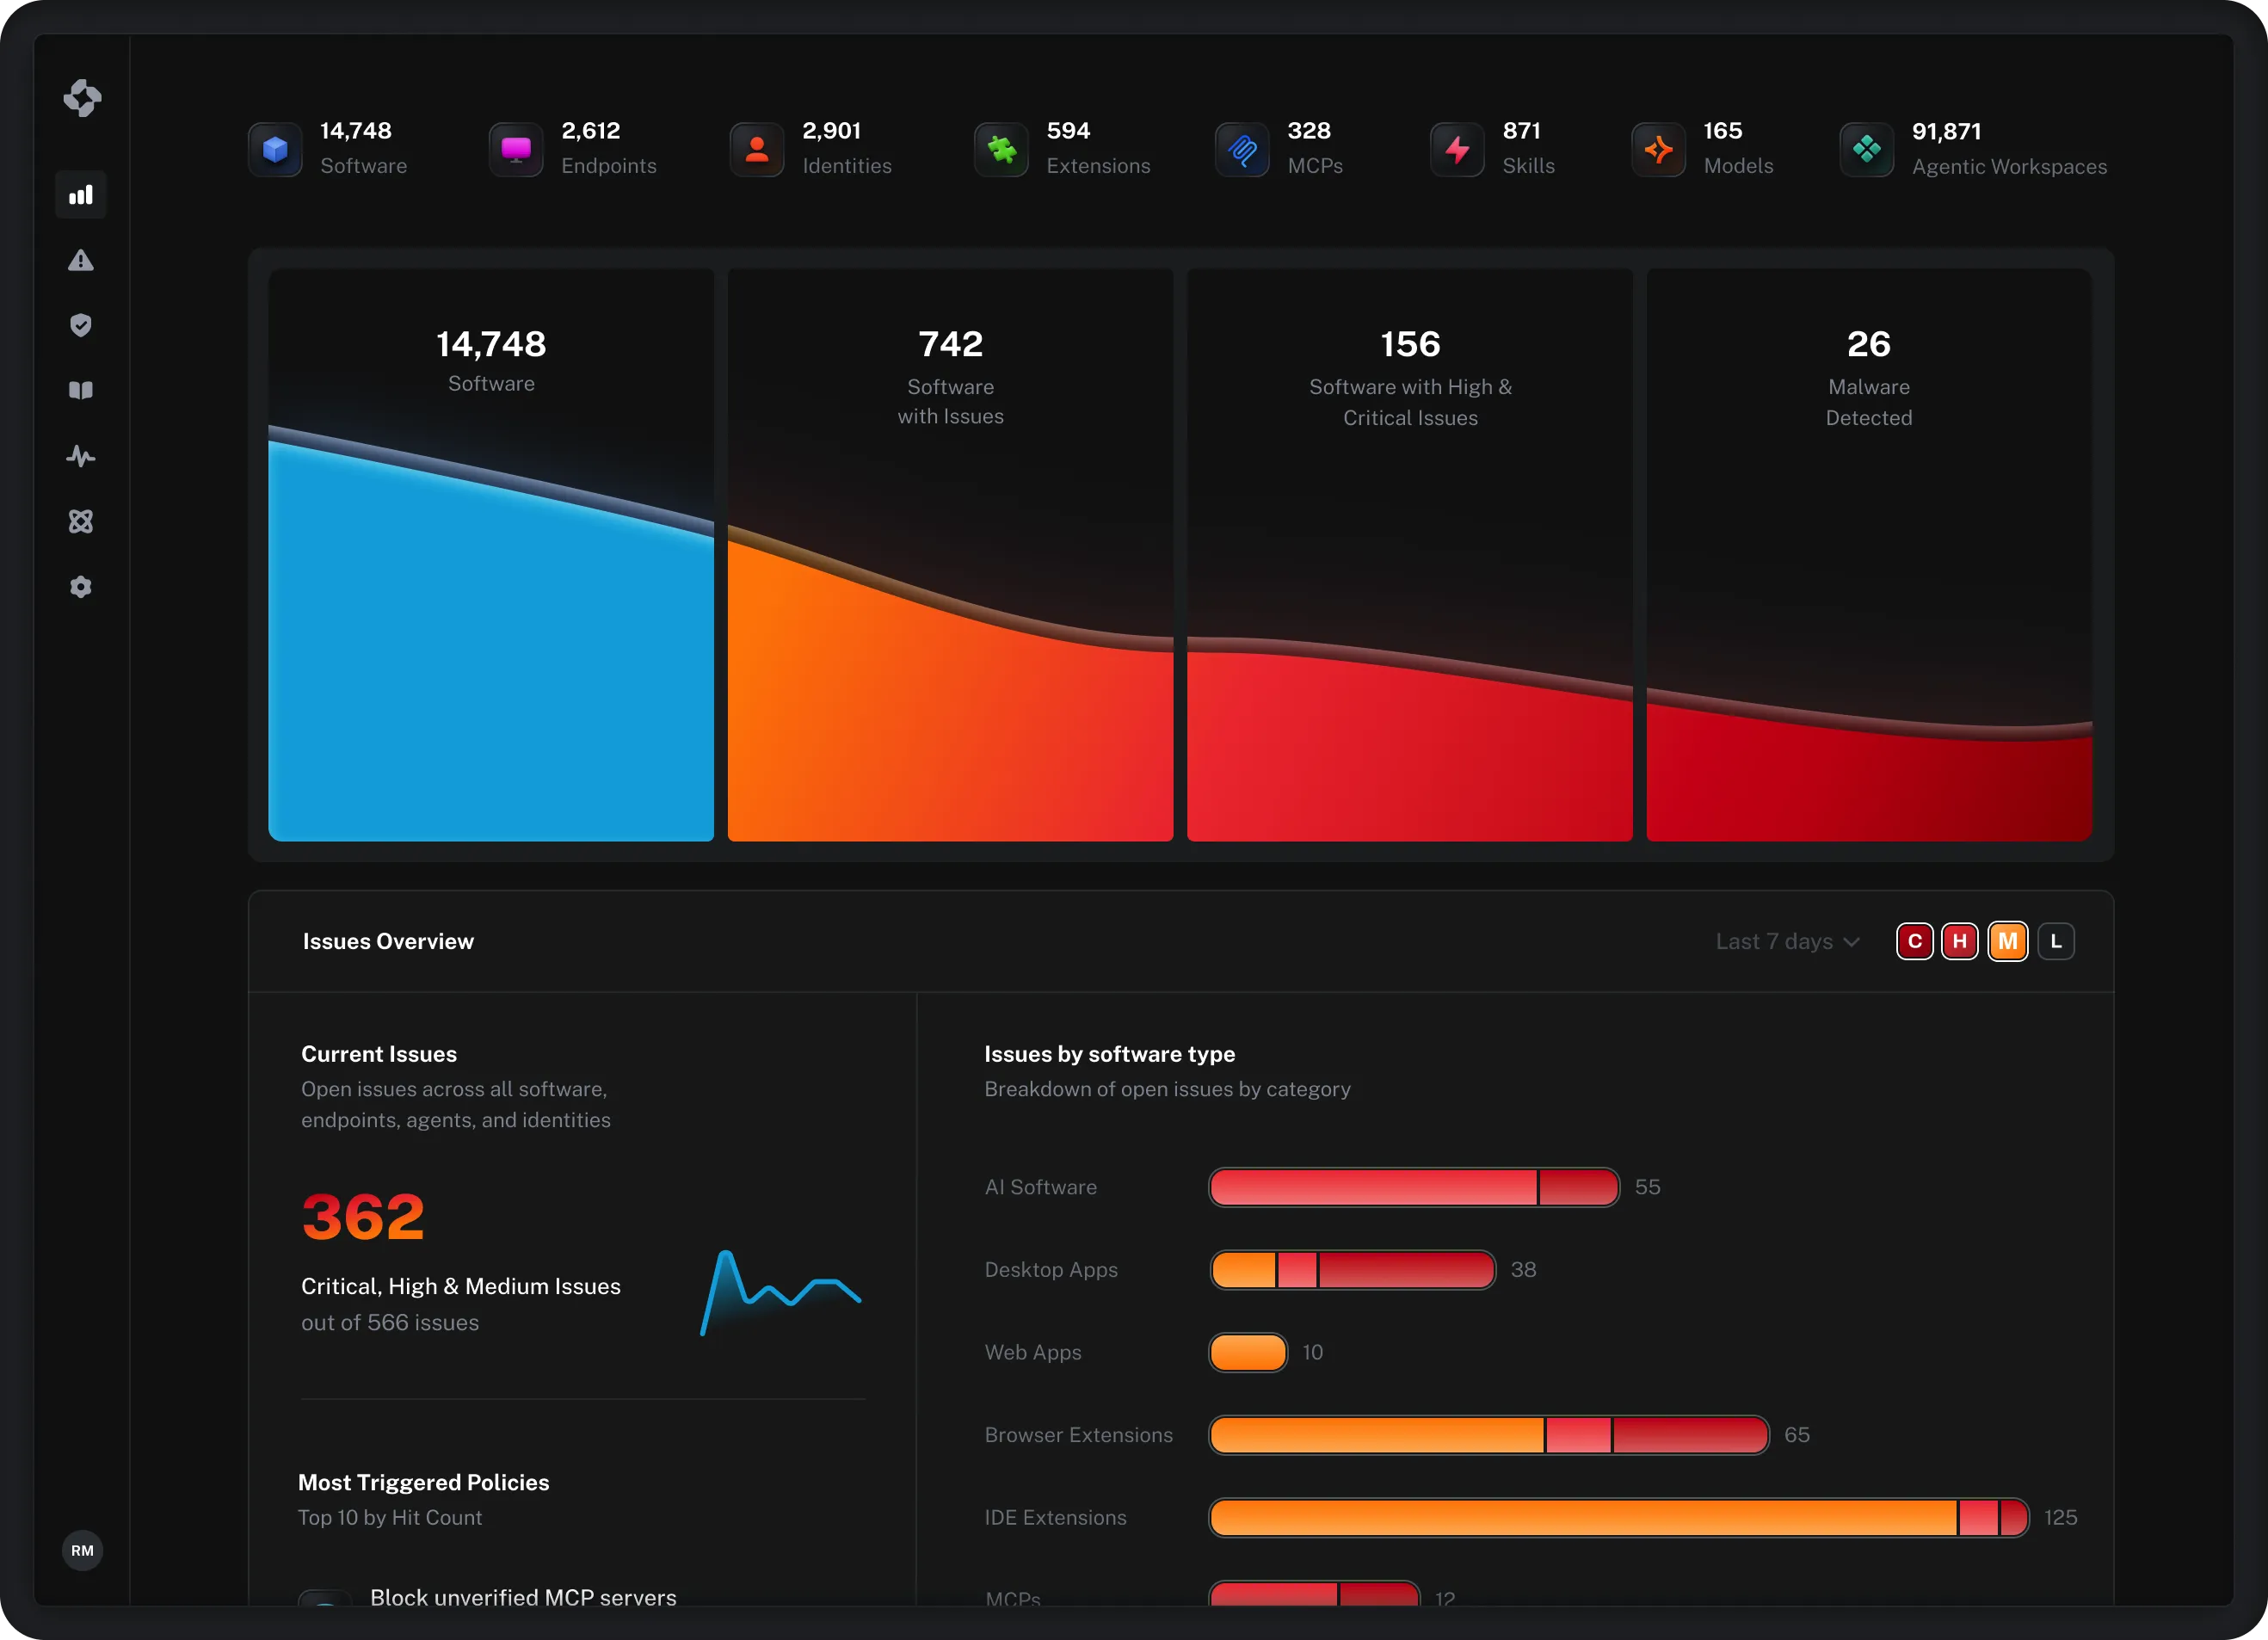Open the alerts warning triangle sidebar icon

[81, 260]
